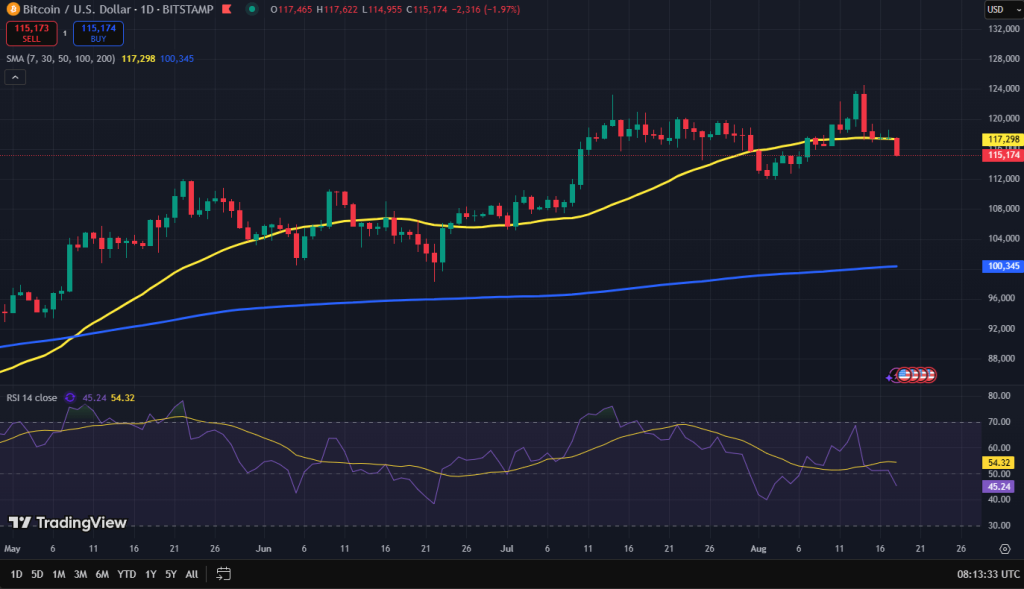
Task: Open chart time axis settings gear
Action: pos(1004,549)
